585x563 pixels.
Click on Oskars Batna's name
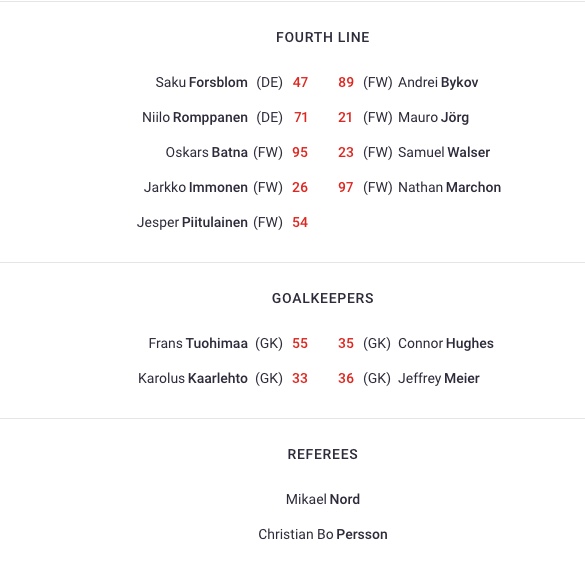[x=206, y=152]
